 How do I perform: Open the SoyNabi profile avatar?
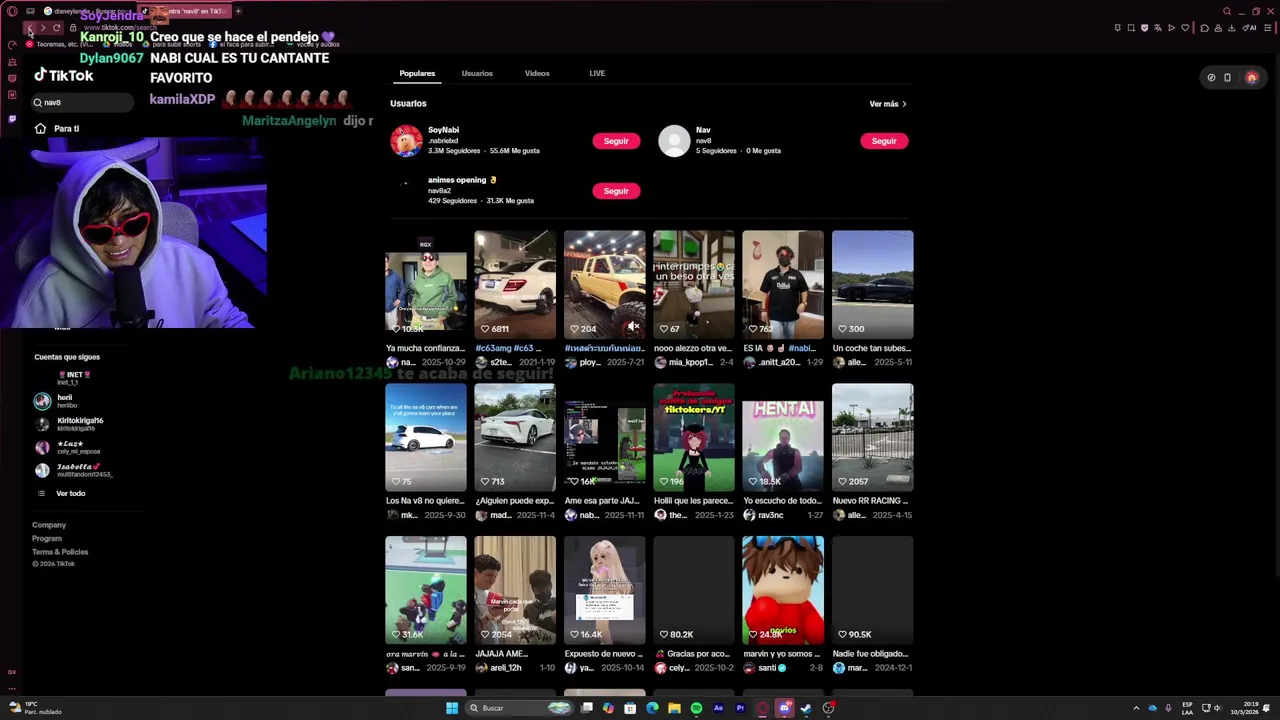(x=406, y=141)
